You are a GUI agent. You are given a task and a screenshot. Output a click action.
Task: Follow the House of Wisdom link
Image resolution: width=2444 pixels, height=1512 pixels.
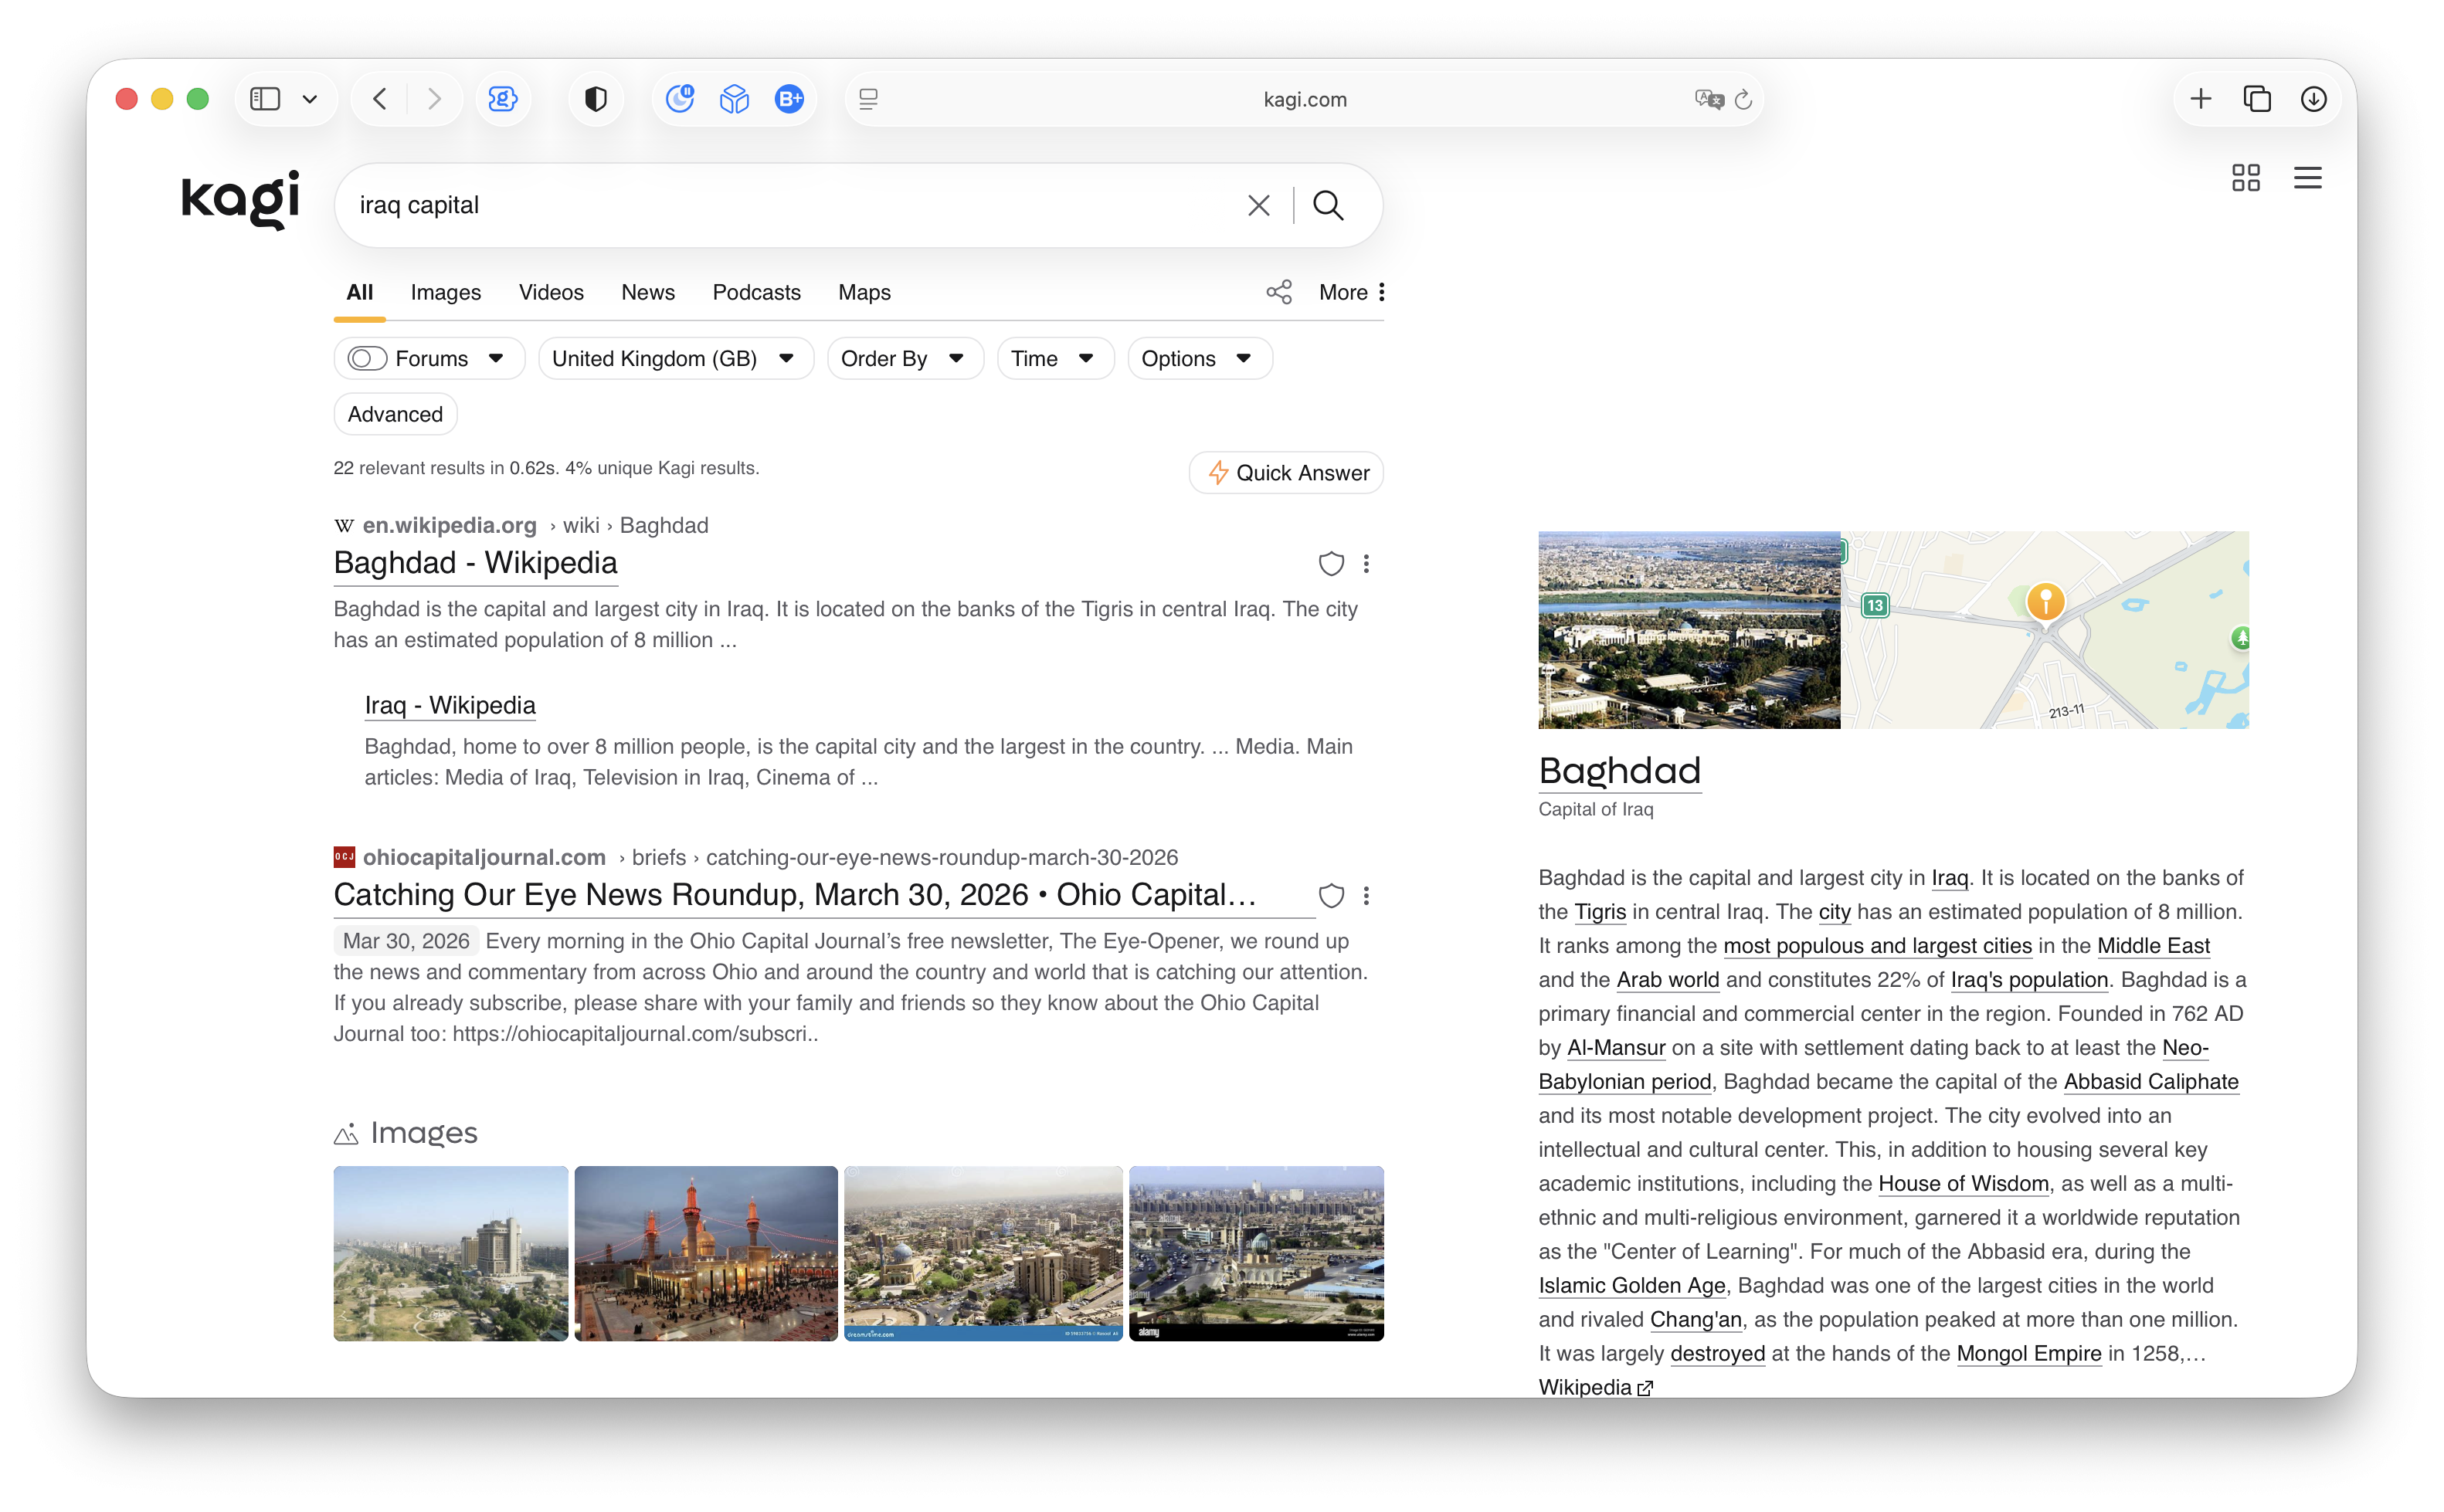click(x=1964, y=1184)
